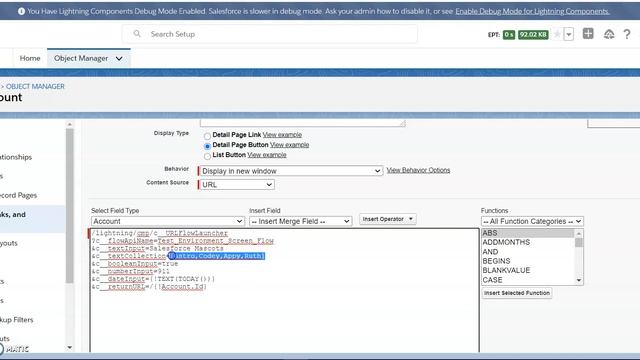Open the favorites list dropdown arrow
Viewport: 640px width, 360px height.
569,34
